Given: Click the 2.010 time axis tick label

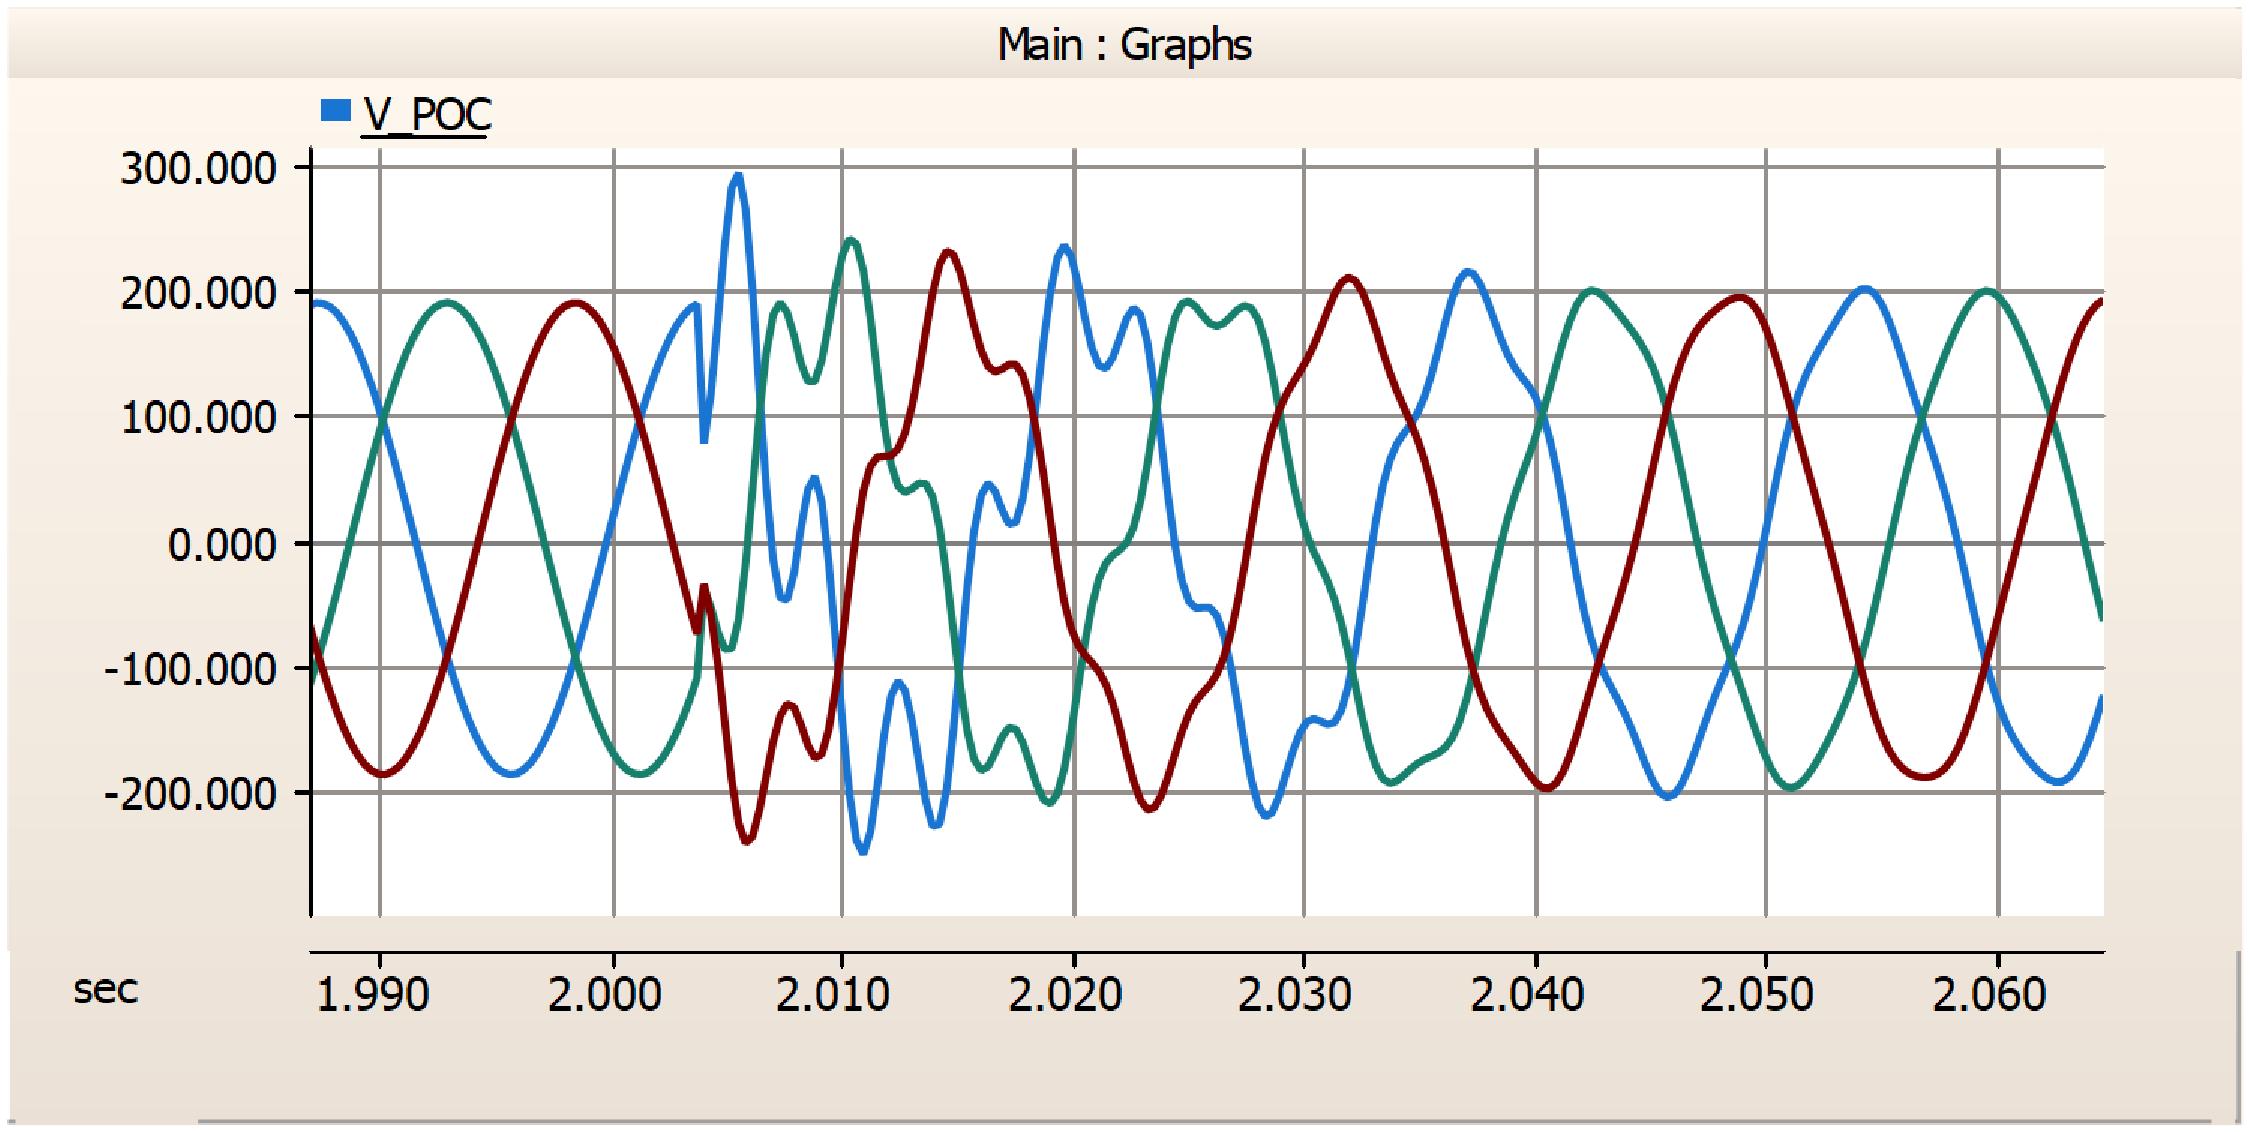Looking at the screenshot, I should pos(834,995).
